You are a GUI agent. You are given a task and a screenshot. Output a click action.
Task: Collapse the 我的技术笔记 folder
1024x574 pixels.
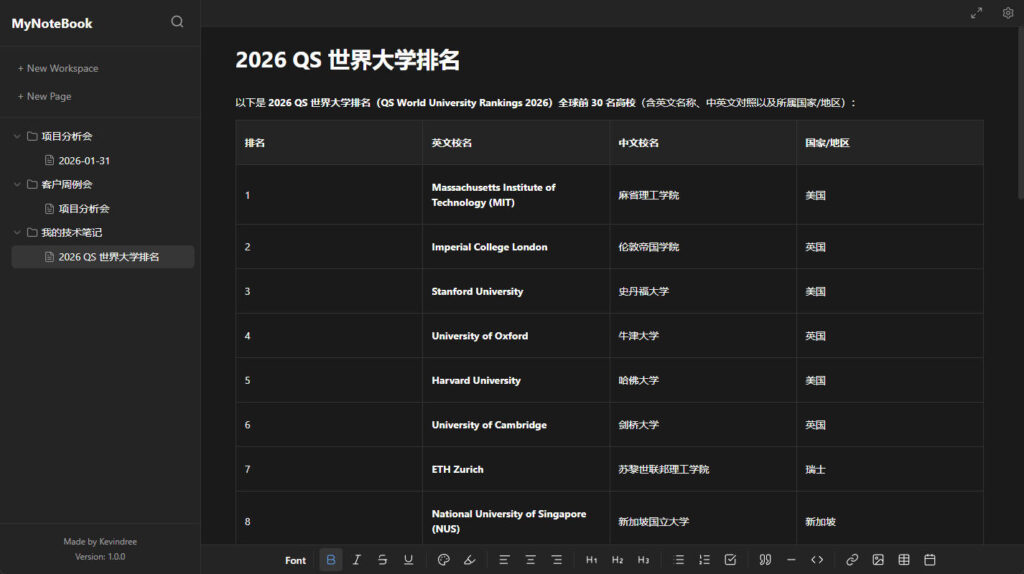18,233
